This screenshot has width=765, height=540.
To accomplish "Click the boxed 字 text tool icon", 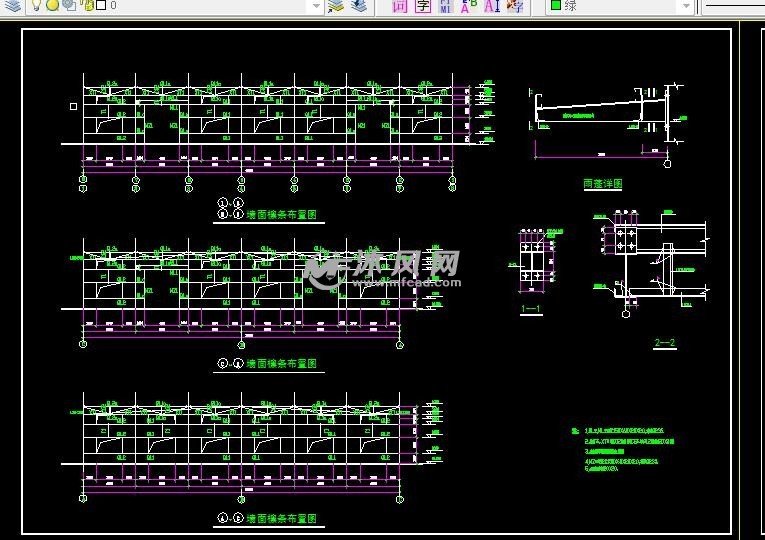I will pyautogui.click(x=422, y=6).
